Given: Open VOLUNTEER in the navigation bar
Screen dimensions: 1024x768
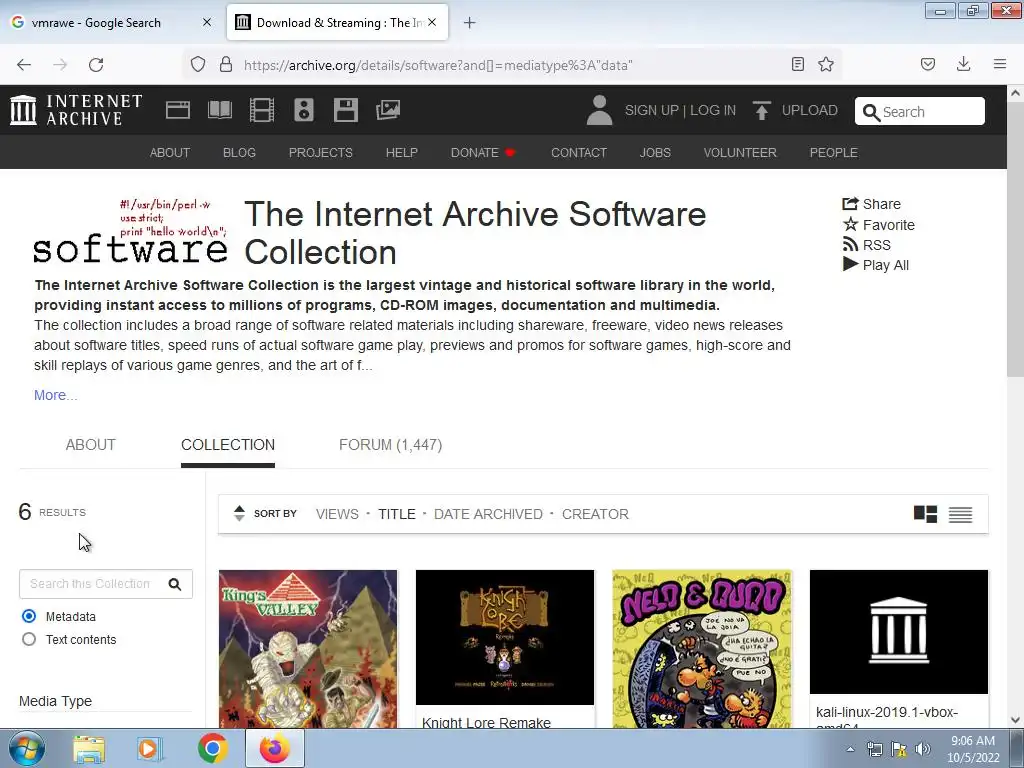Looking at the screenshot, I should (x=740, y=152).
